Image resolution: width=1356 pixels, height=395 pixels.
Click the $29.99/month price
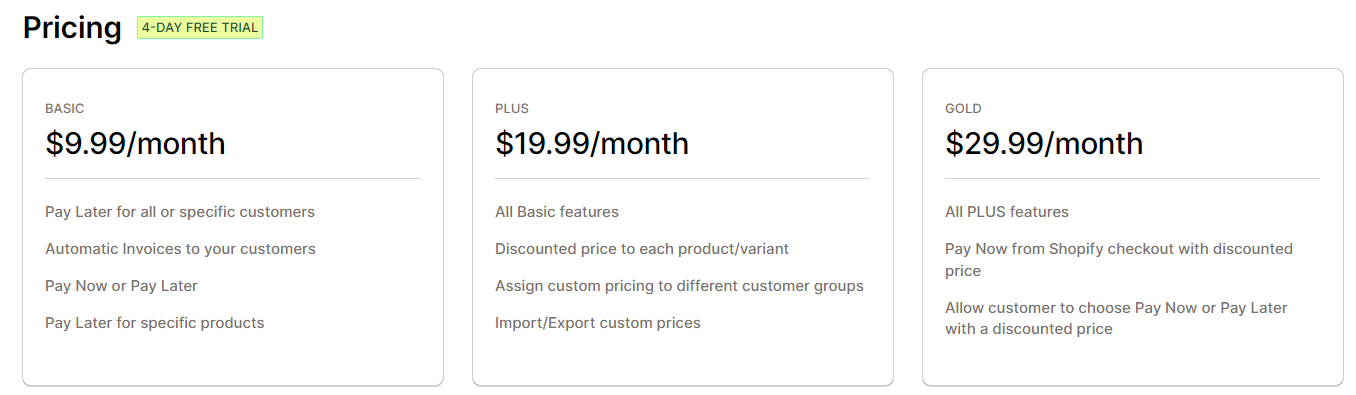pos(1044,143)
